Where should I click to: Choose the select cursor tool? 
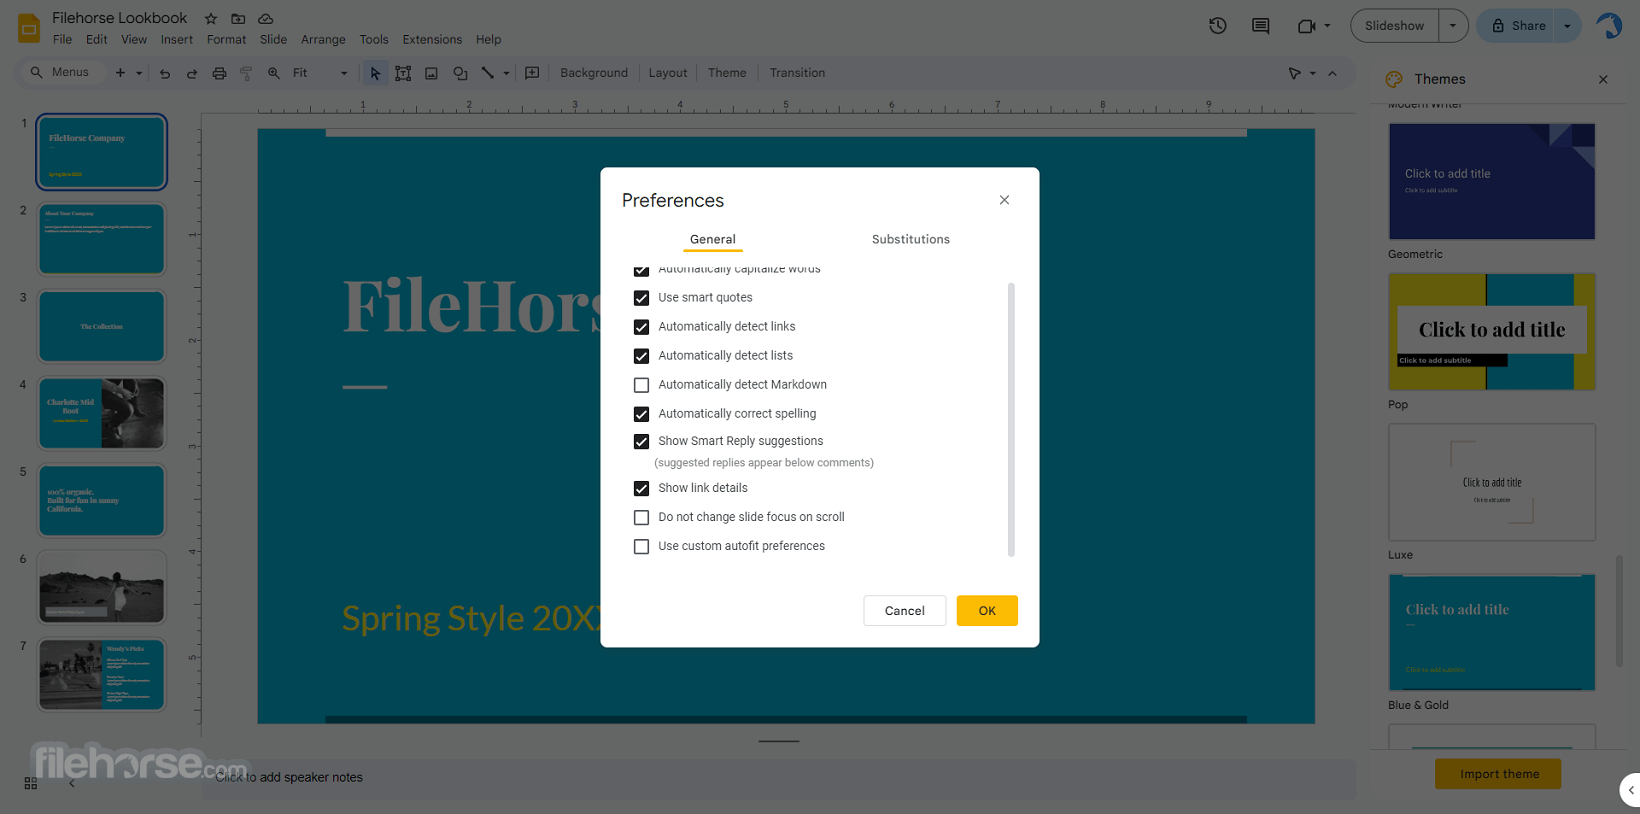click(375, 73)
